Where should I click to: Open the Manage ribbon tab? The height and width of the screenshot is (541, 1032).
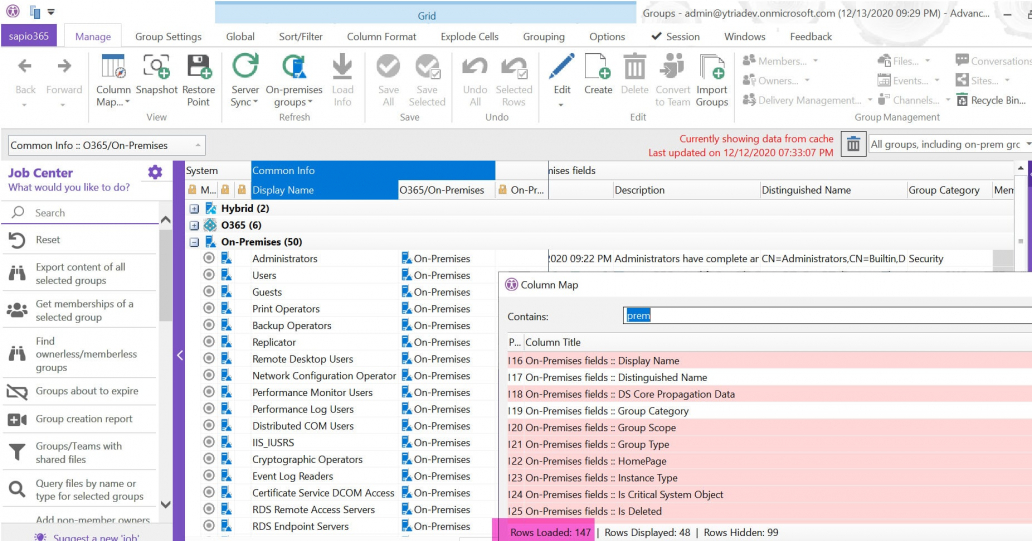(93, 36)
